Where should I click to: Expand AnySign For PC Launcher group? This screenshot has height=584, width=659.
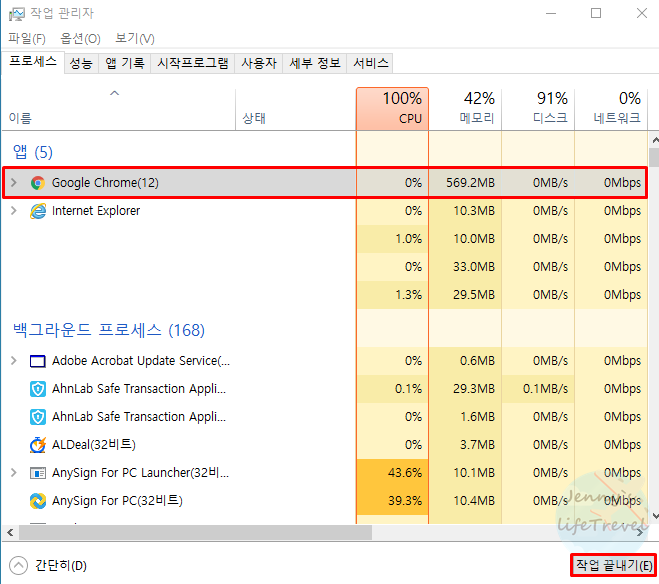(13, 473)
